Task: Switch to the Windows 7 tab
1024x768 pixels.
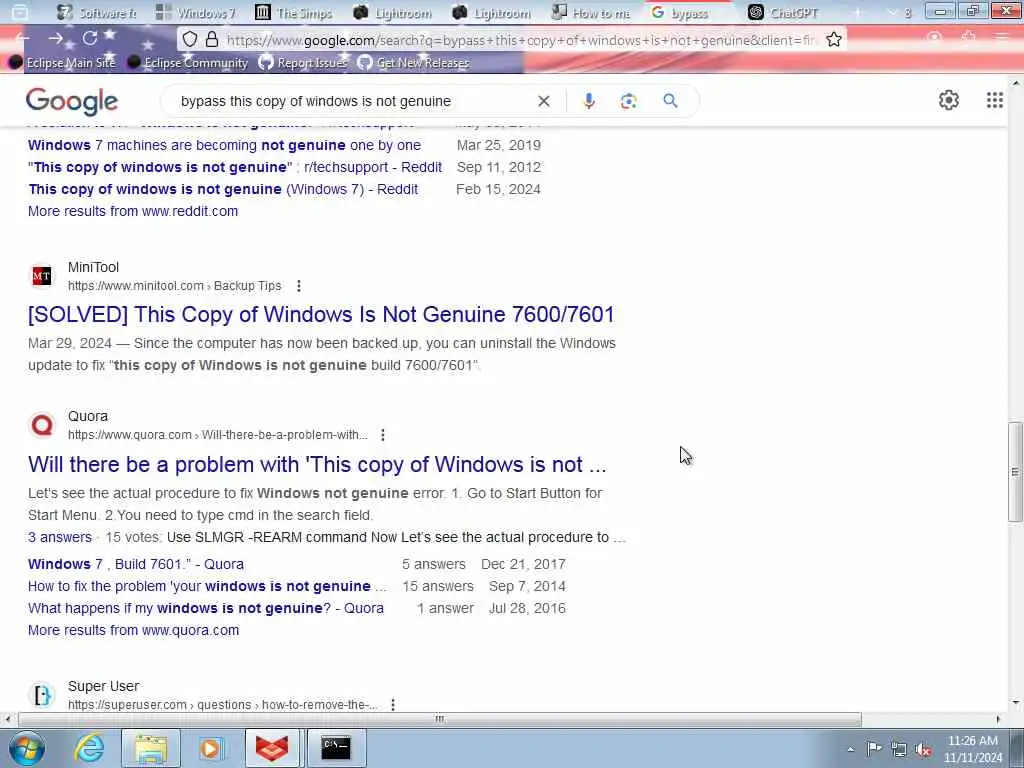Action: pos(196,12)
